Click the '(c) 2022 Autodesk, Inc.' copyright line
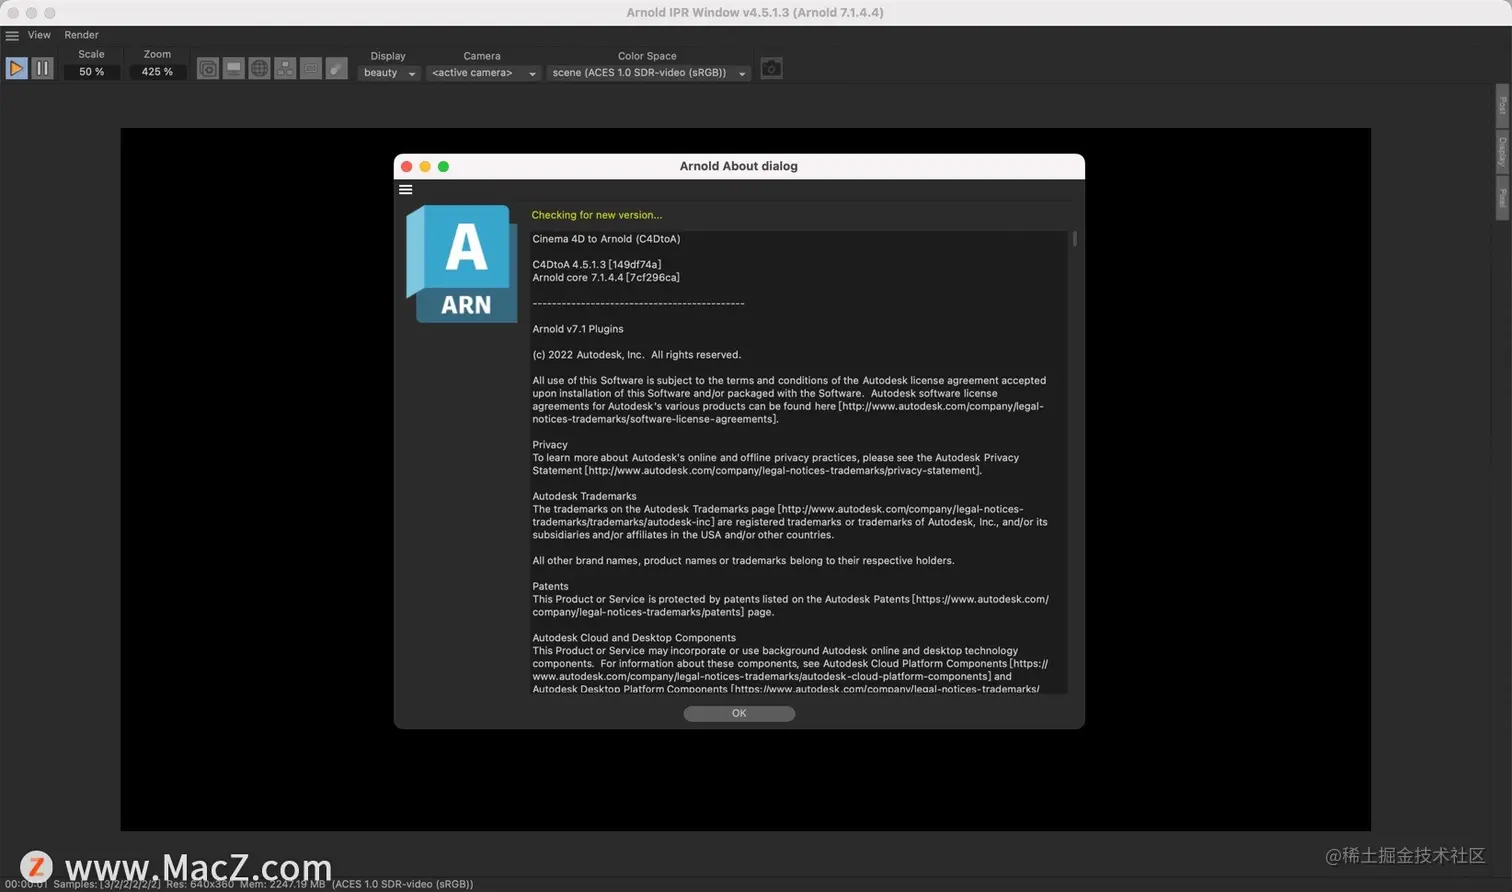1512x892 pixels. pyautogui.click(x=637, y=355)
